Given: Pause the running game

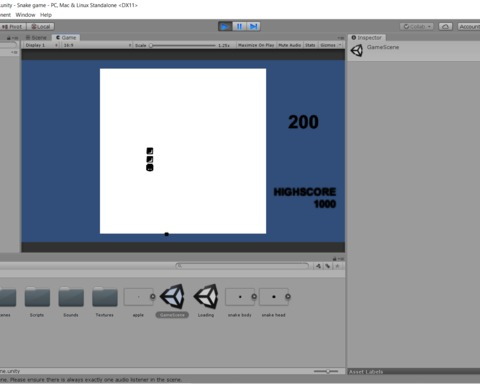Looking at the screenshot, I should tap(239, 26).
